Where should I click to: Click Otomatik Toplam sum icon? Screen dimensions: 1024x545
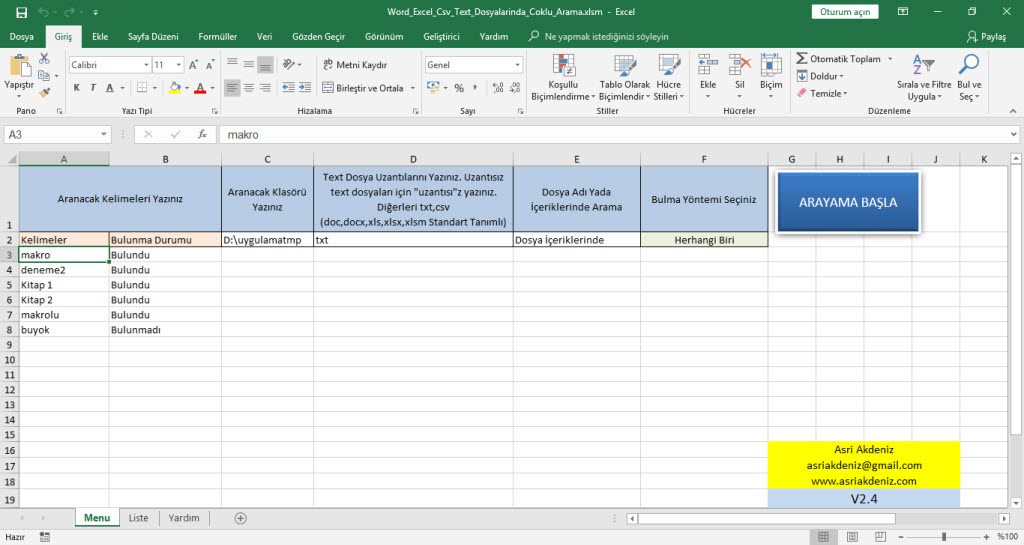pyautogui.click(x=802, y=59)
